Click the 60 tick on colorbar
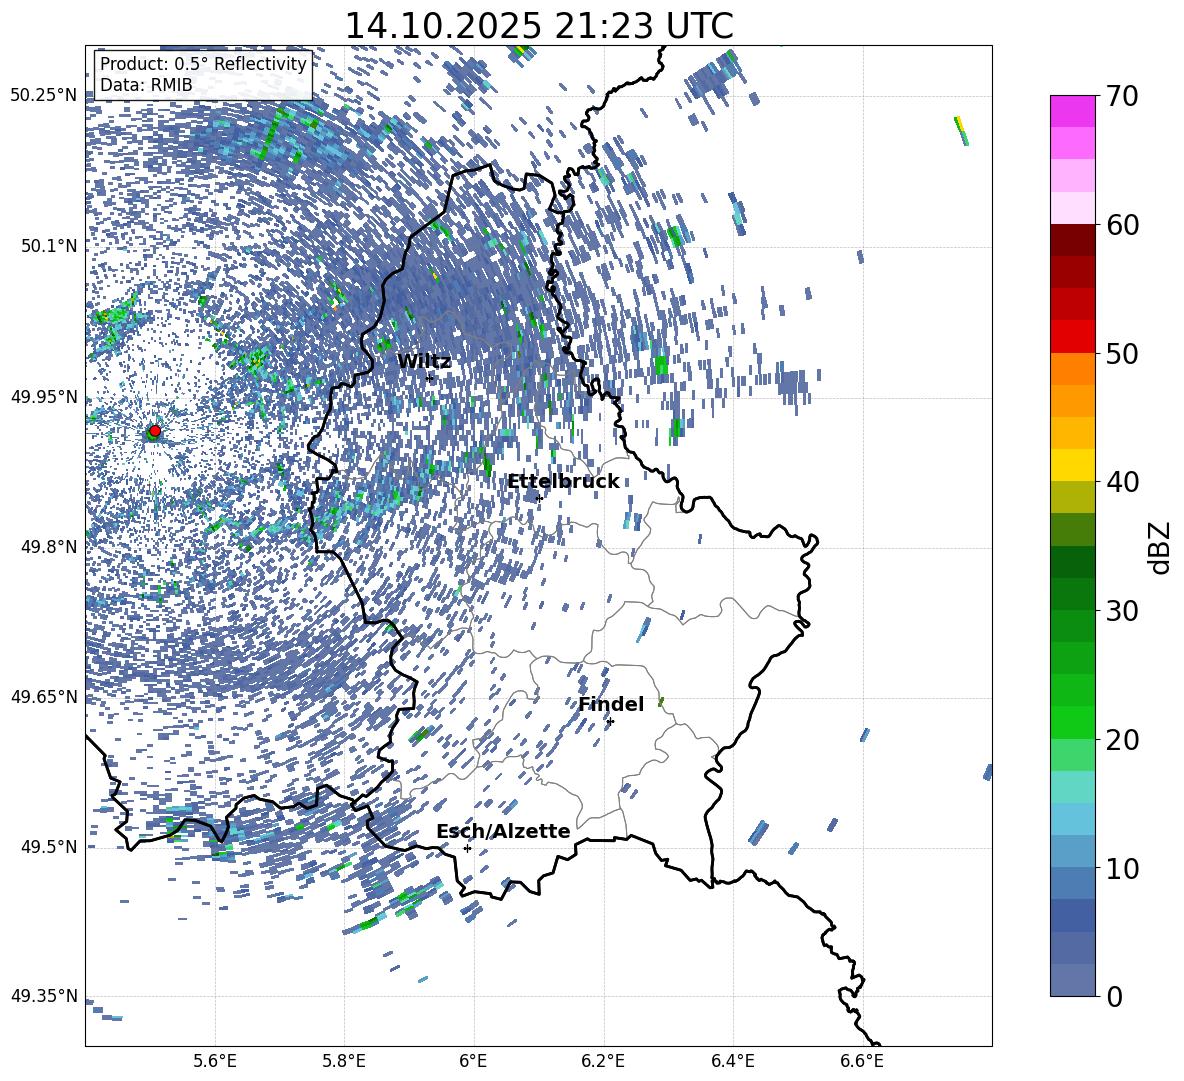The width and height of the screenshot is (1184, 1081). (1122, 225)
